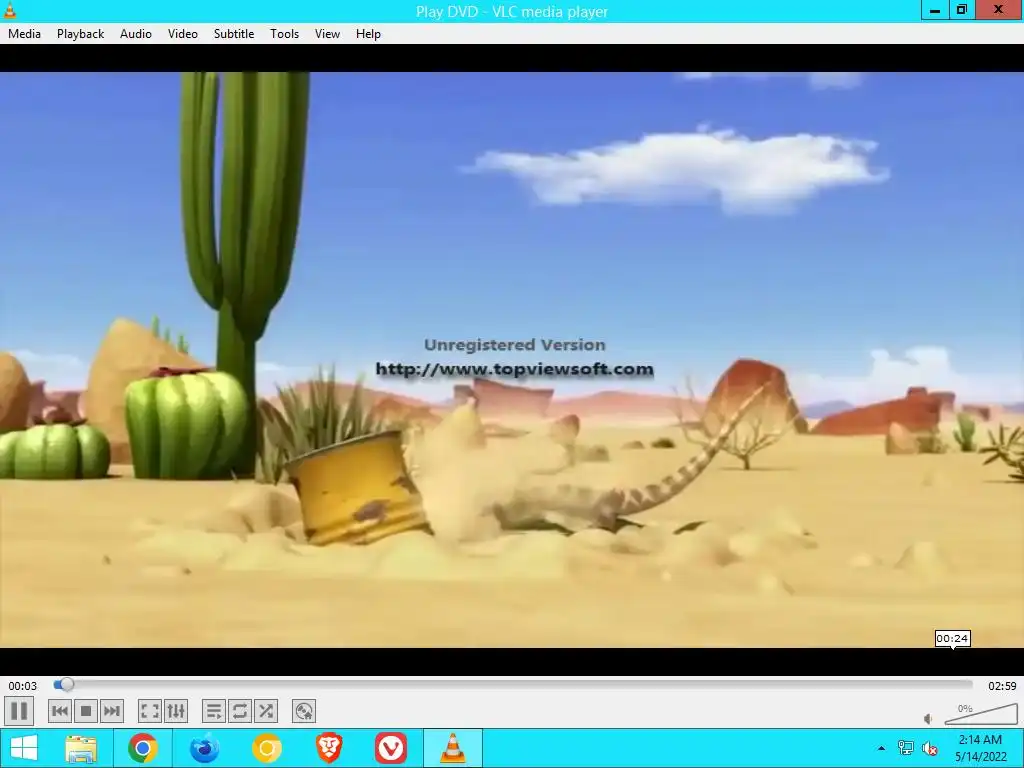Mute audio with the speaker icon

(928, 719)
